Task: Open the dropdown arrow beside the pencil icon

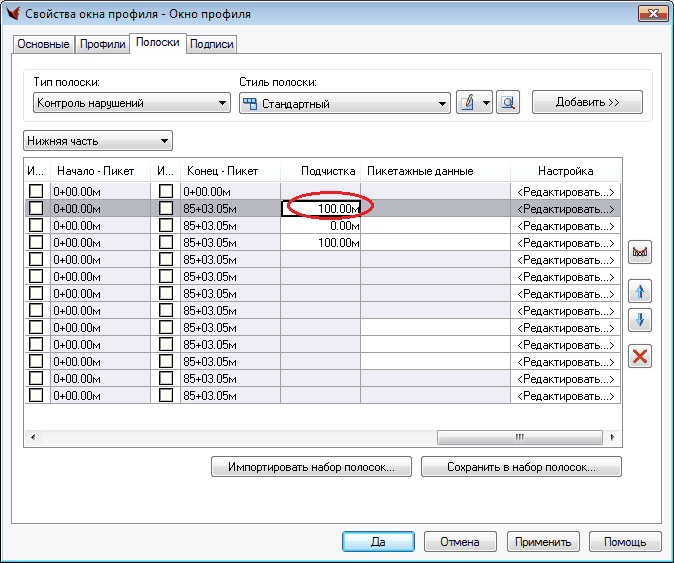Action: 487,103
